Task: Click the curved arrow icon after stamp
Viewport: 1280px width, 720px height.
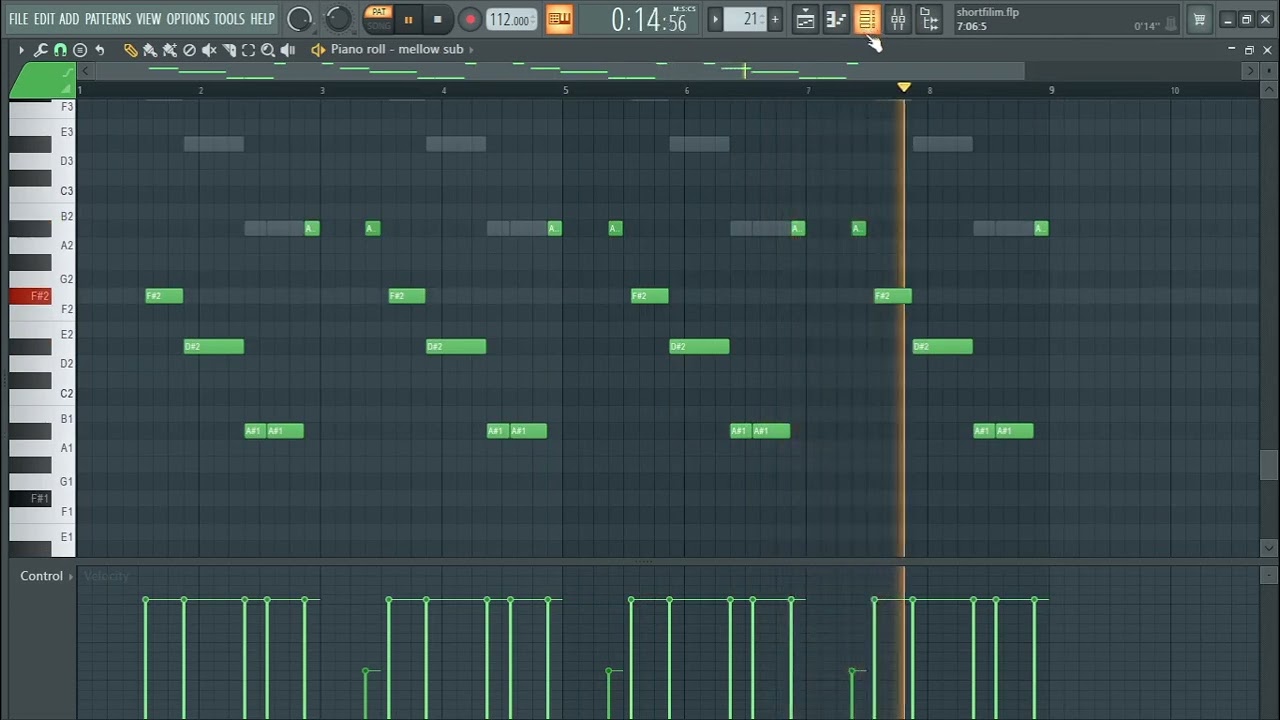Action: click(x=100, y=50)
